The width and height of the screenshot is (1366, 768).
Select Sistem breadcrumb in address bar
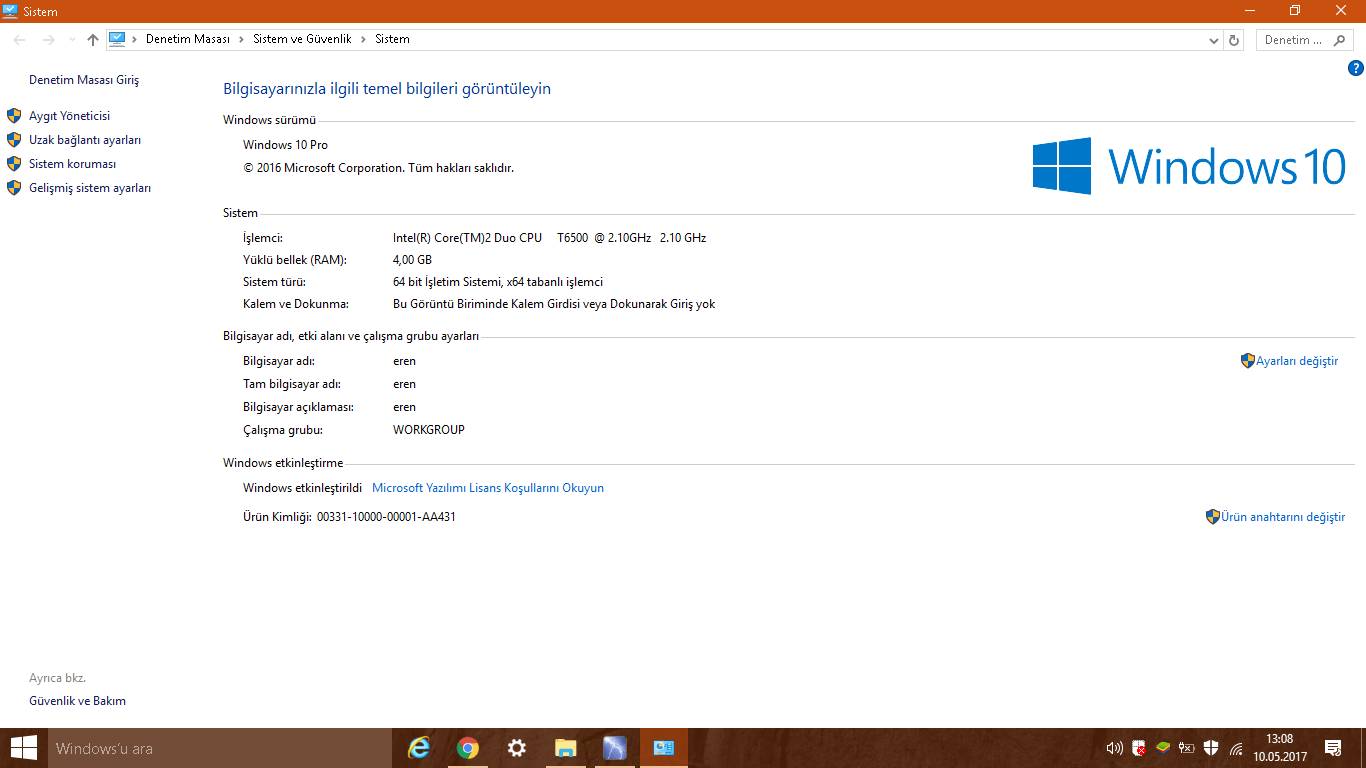tap(392, 39)
